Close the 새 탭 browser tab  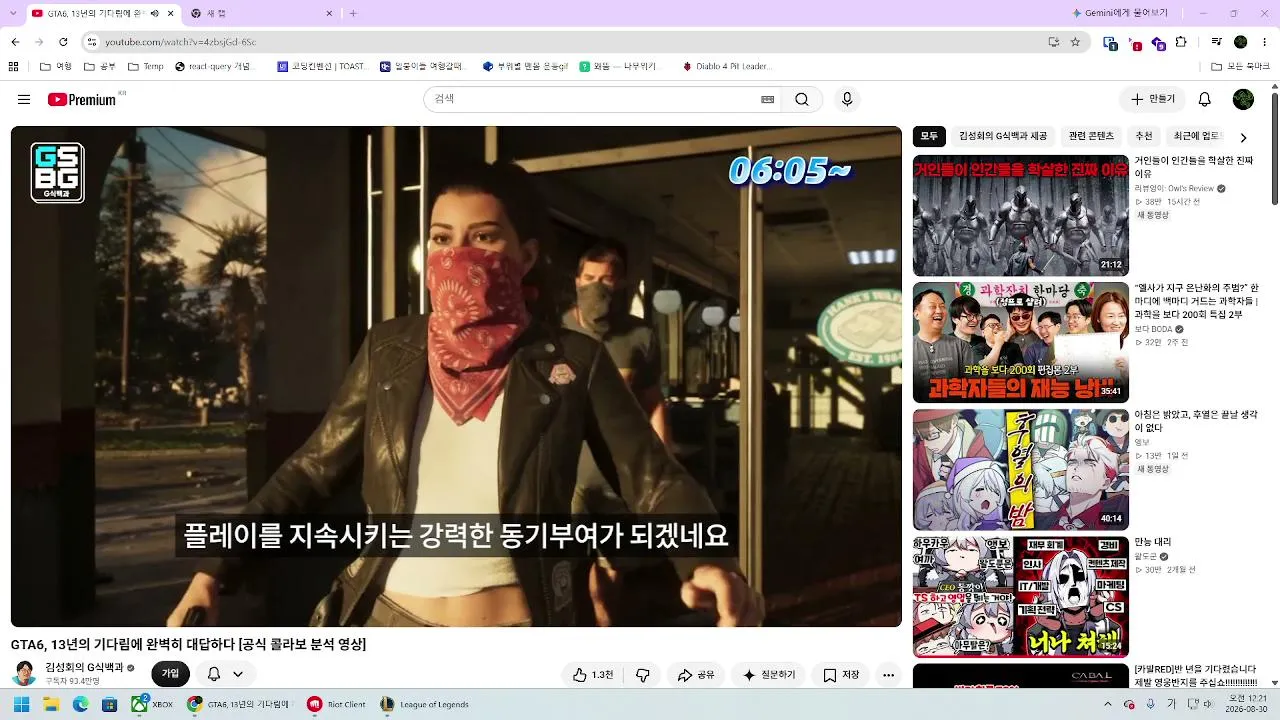coord(329,13)
